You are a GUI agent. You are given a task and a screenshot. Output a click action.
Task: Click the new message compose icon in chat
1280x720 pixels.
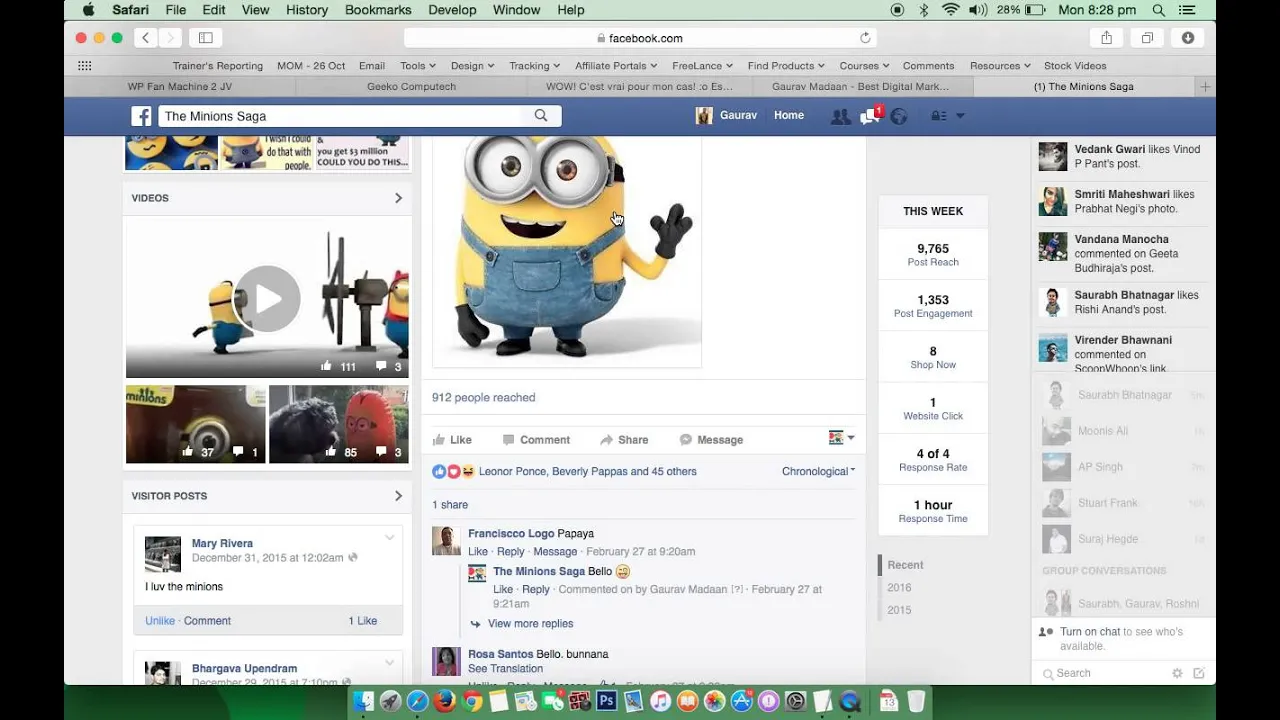(1199, 673)
